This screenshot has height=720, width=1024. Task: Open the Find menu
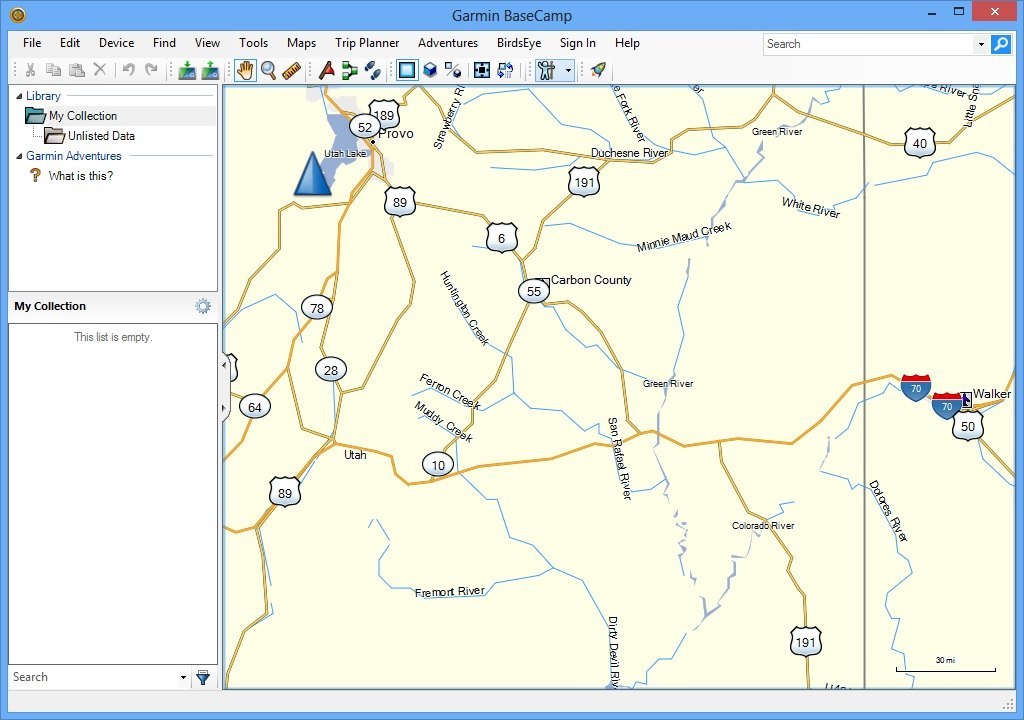[x=164, y=42]
